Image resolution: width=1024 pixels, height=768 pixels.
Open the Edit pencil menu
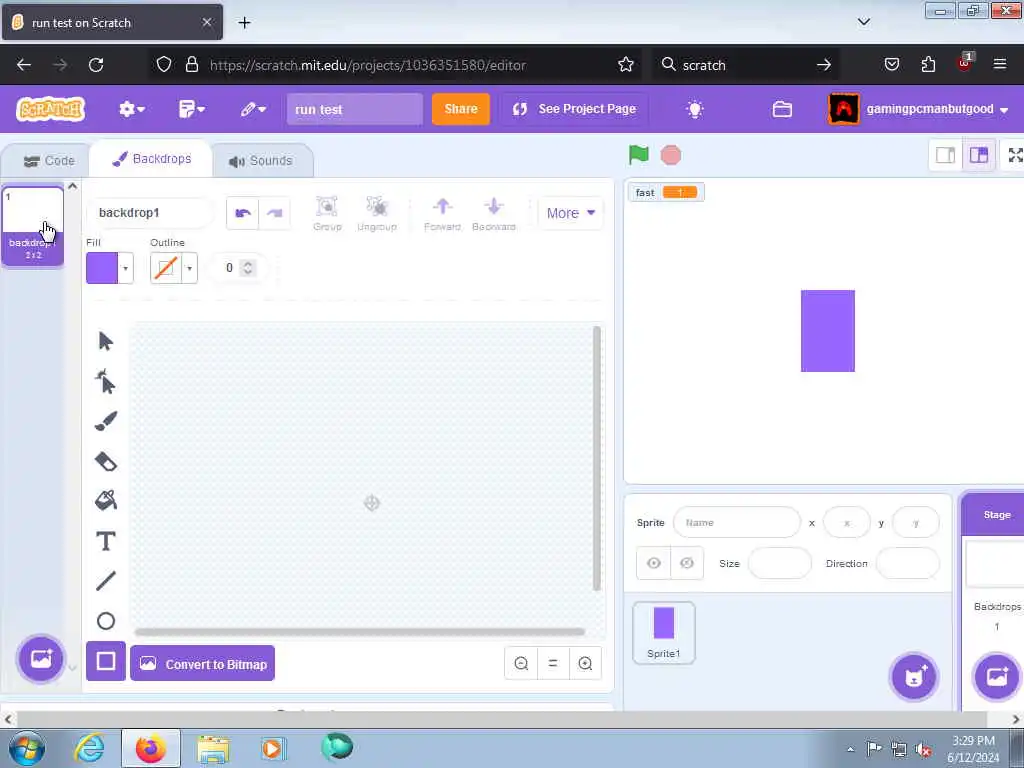click(253, 109)
